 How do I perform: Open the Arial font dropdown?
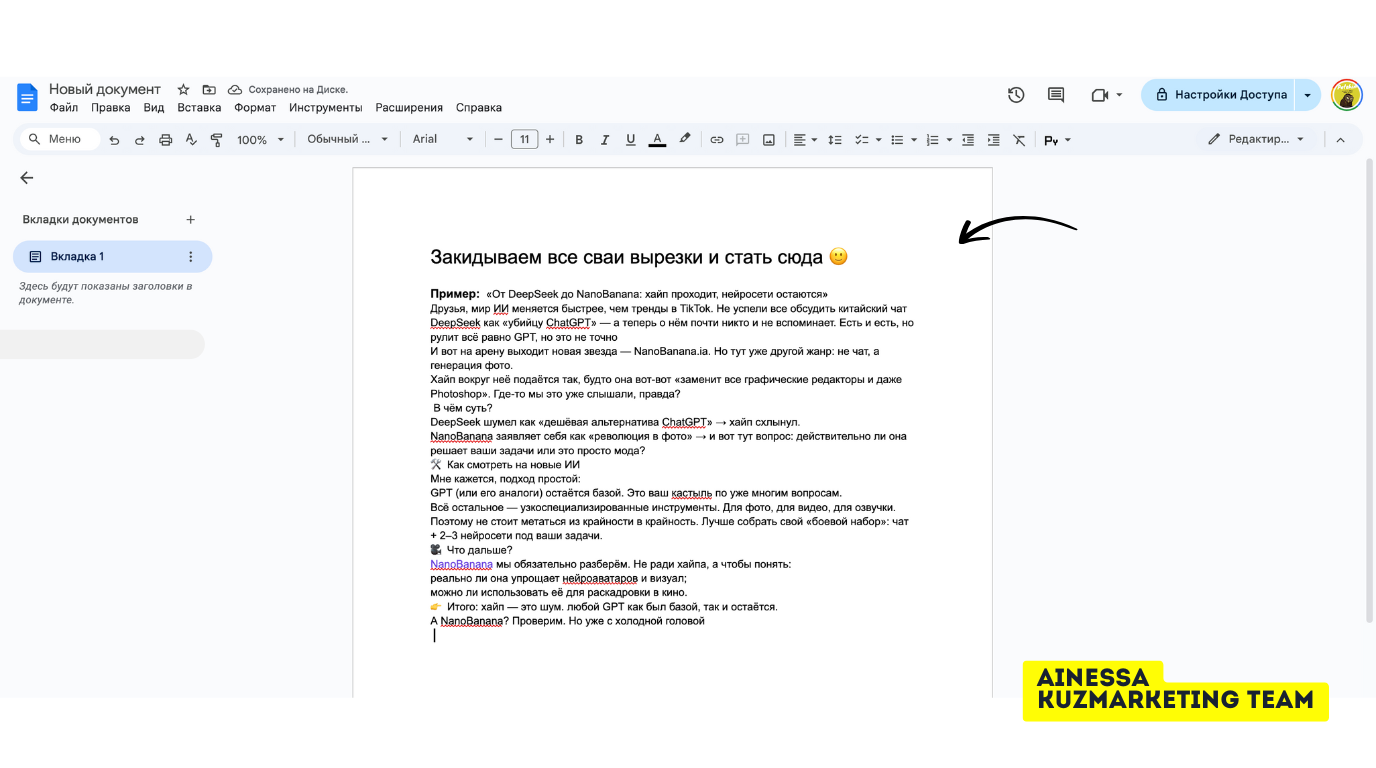pyautogui.click(x=443, y=140)
